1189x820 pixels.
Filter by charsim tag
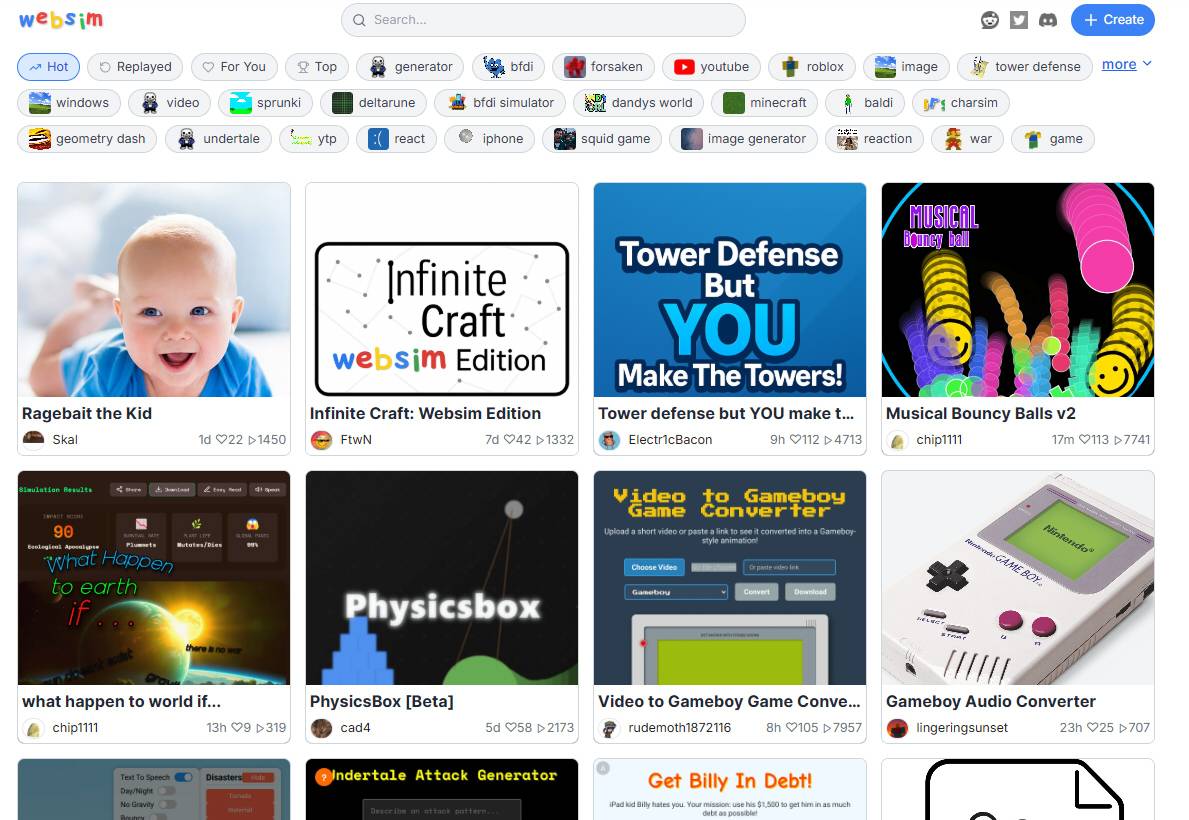point(961,102)
